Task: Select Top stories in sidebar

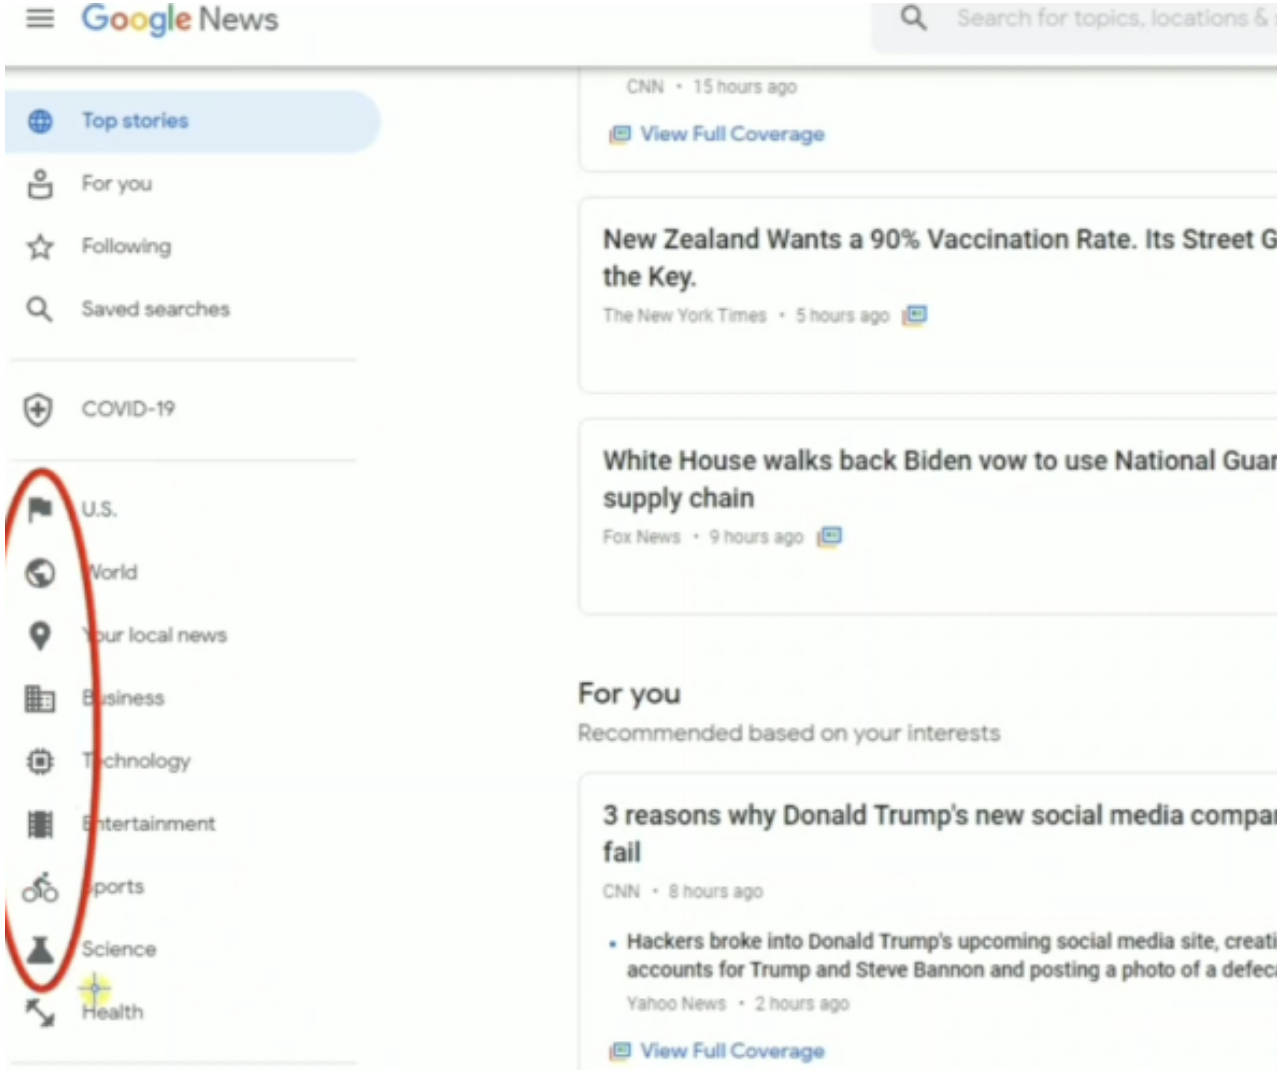Action: click(135, 121)
